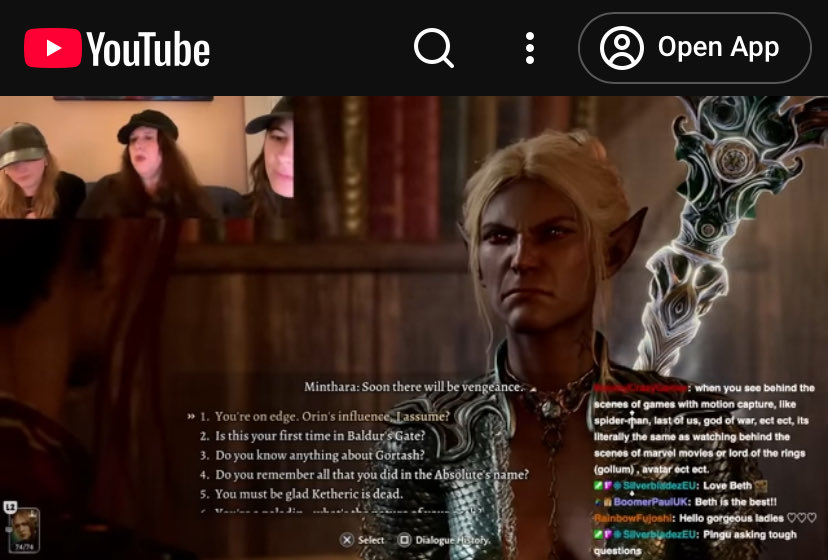
Task: Open the YouTube home logo
Action: (x=117, y=48)
